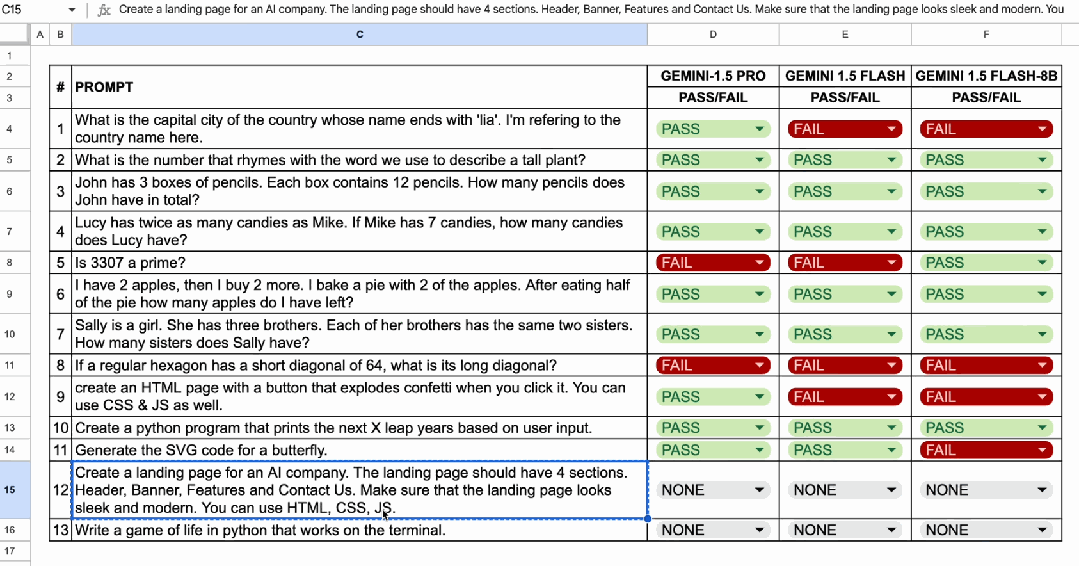
Task: Select the leap years python prompt cell
Action: (x=359, y=428)
